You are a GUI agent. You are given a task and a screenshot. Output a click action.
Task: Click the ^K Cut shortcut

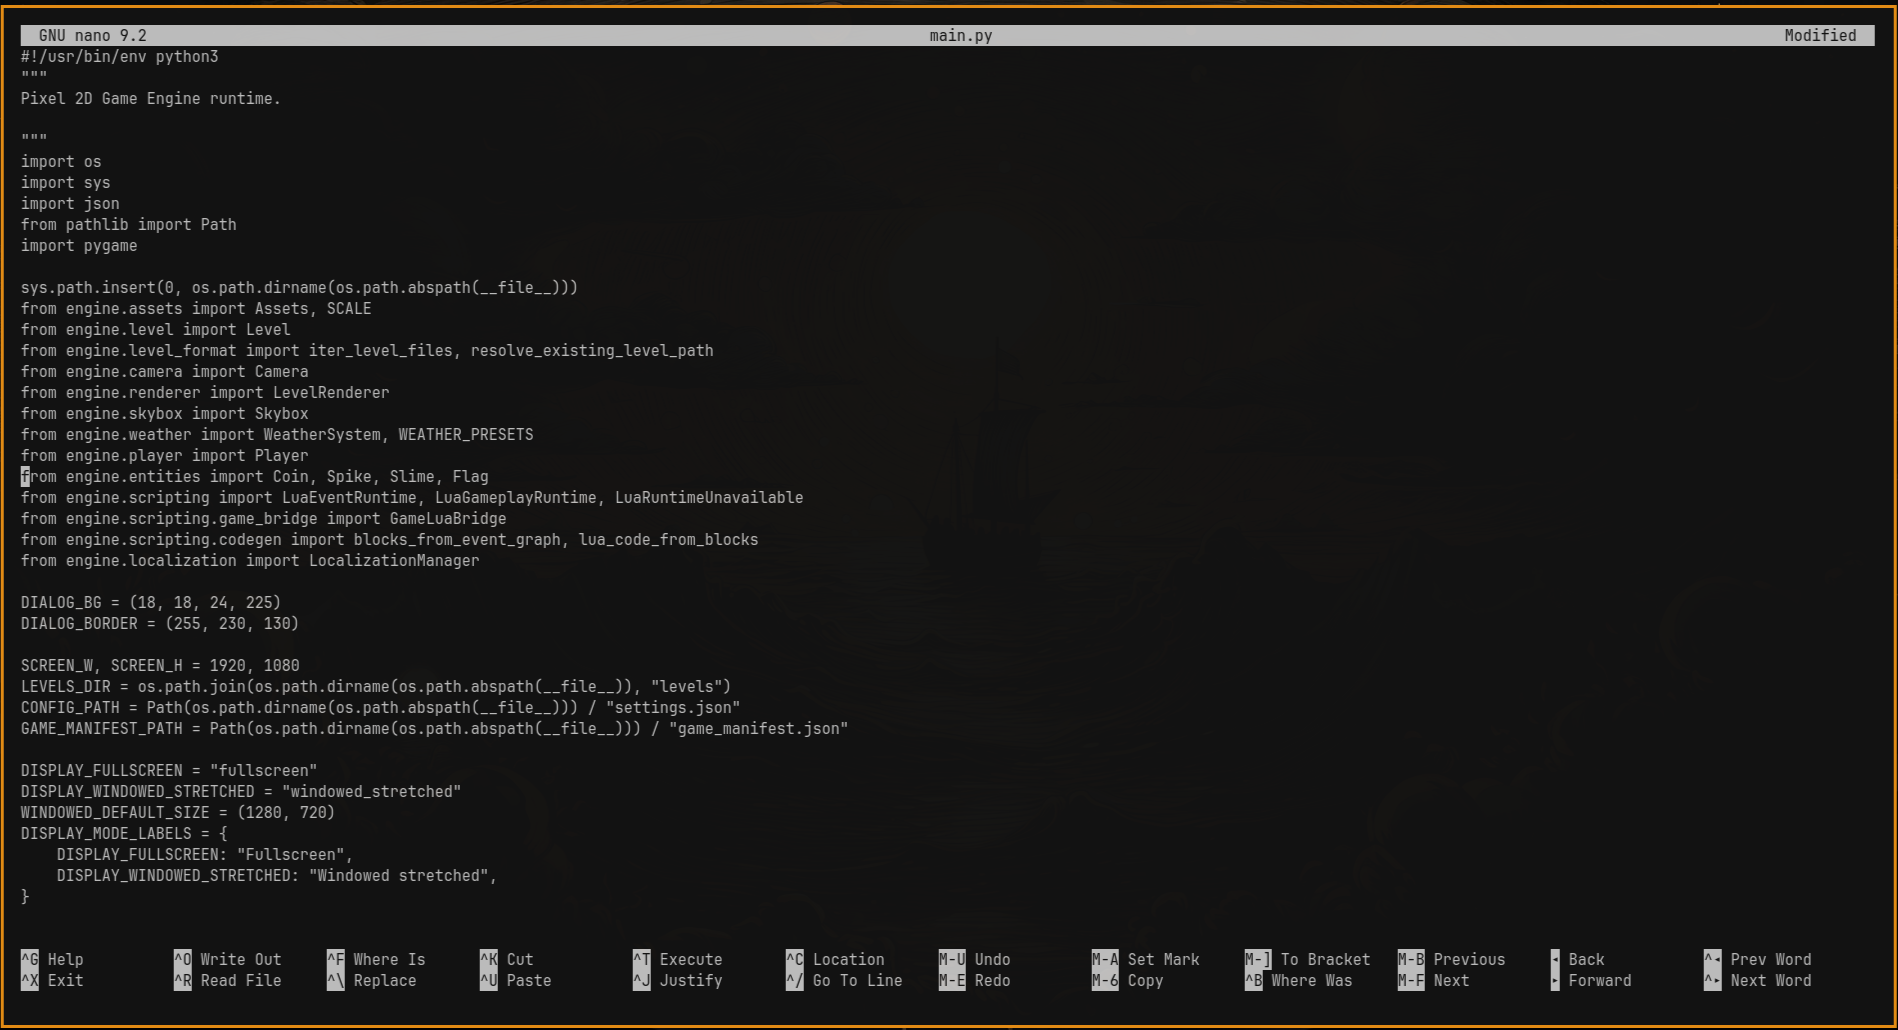coord(507,959)
